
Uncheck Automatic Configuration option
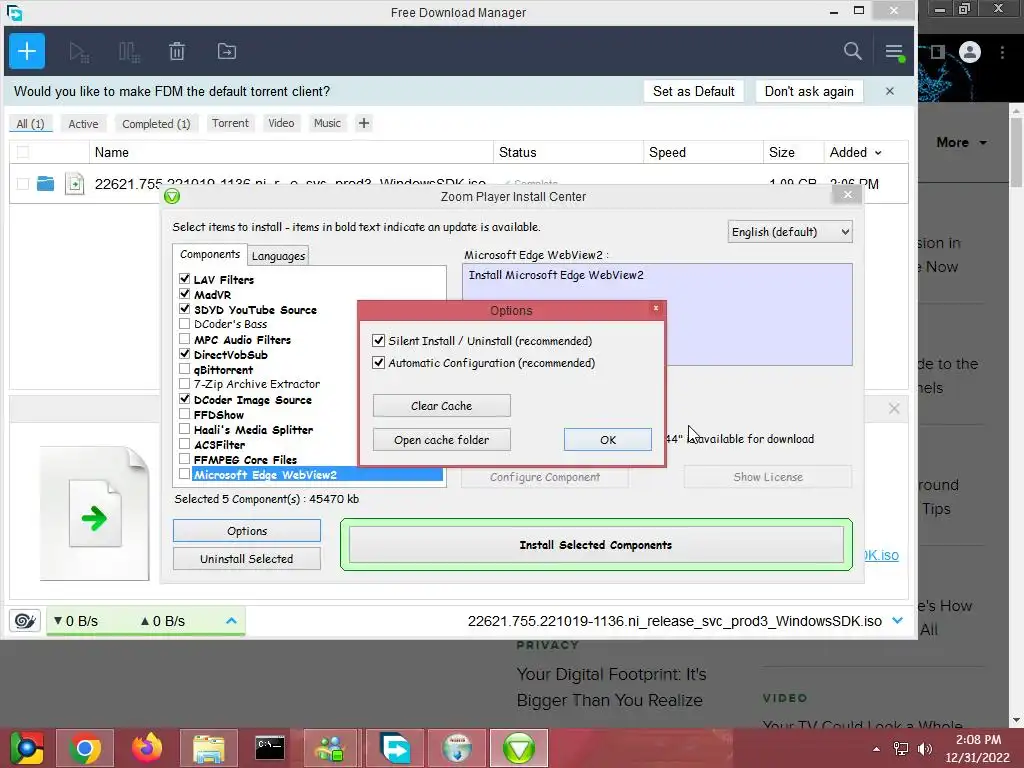tap(378, 362)
